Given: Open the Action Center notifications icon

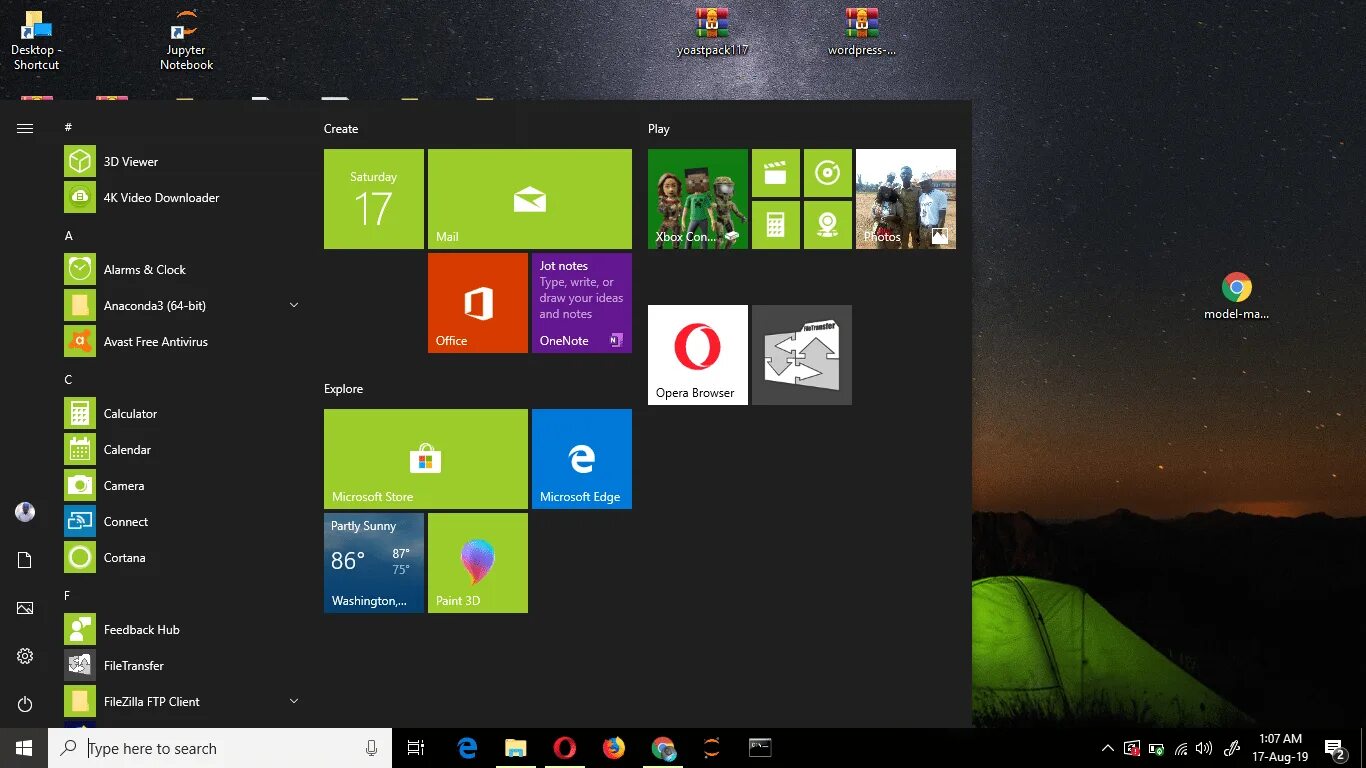Looking at the screenshot, I should coord(1336,748).
